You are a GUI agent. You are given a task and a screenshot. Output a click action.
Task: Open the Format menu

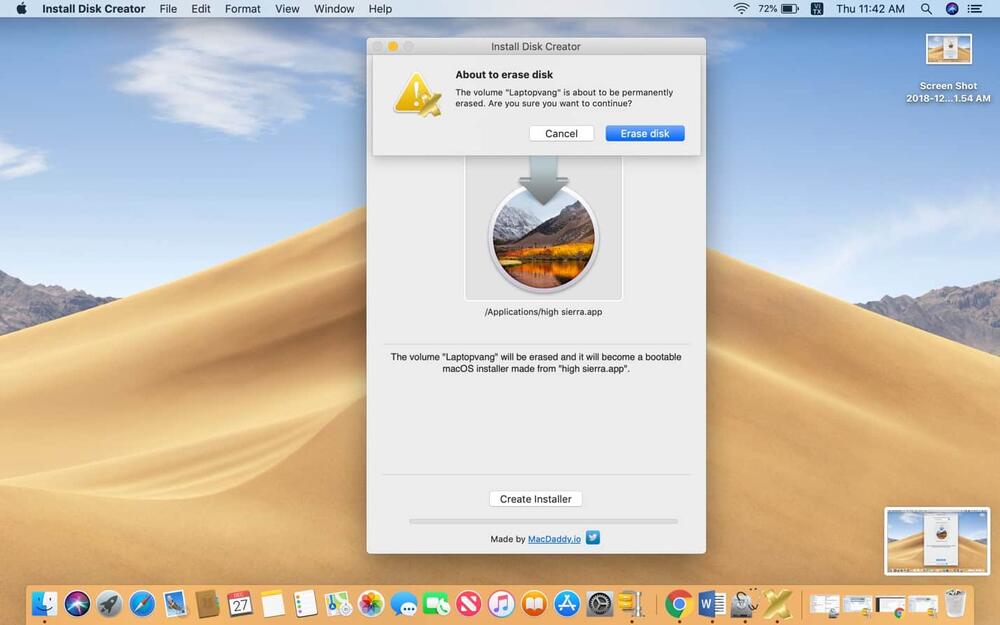pyautogui.click(x=243, y=9)
